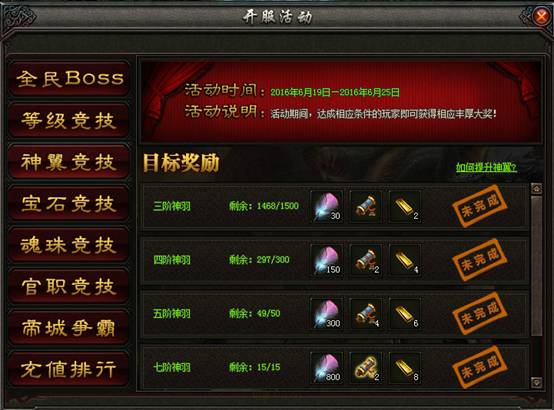
Task: Close the 开服活动 window
Action: (x=541, y=16)
